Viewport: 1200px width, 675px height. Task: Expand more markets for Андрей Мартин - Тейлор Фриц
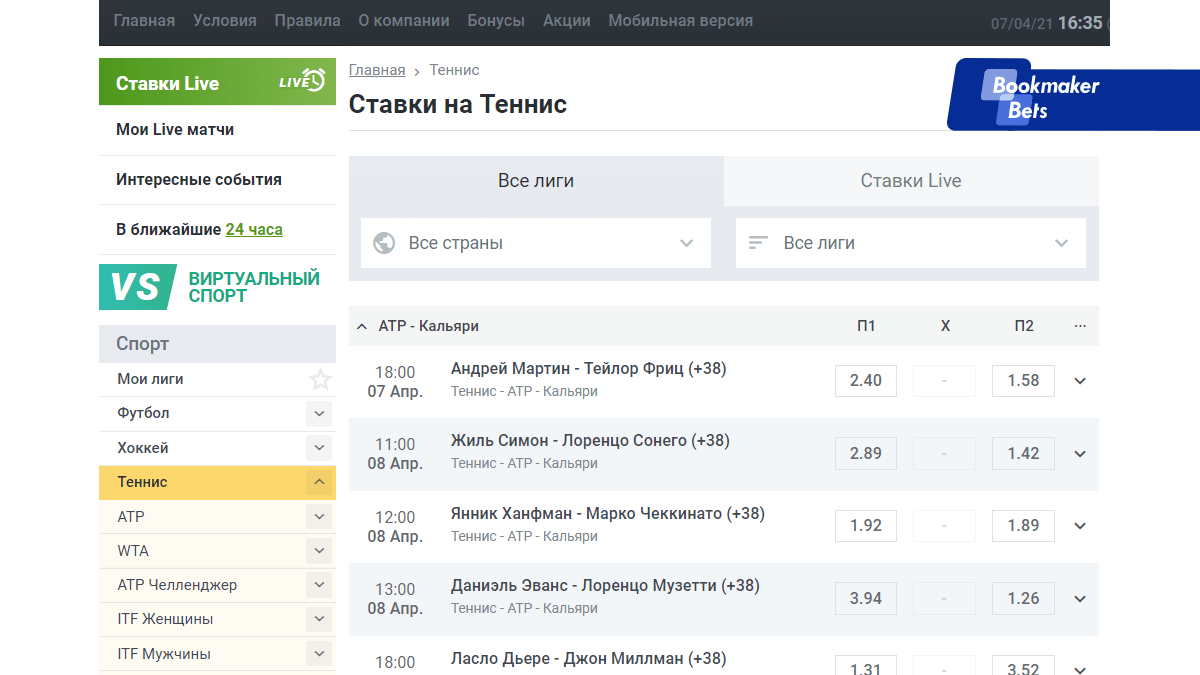1079,381
